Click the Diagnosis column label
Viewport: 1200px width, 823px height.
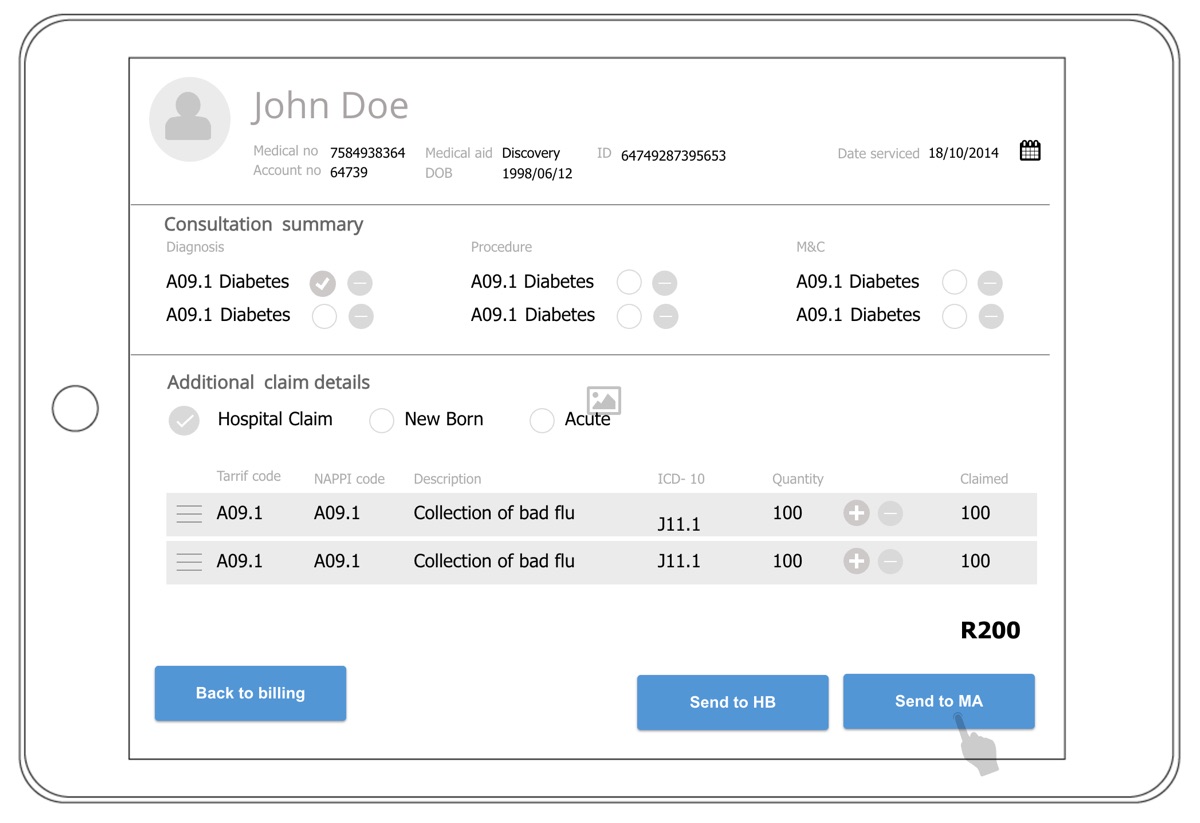(x=195, y=247)
